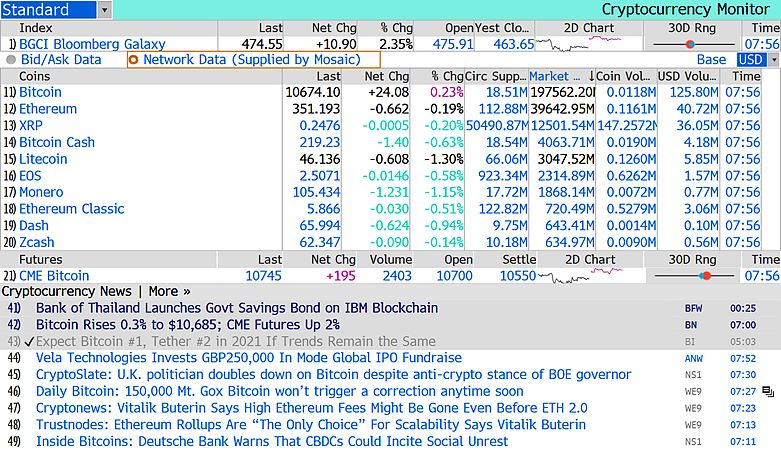781x453 pixels.
Task: Click Bitcoin market cap 197562.20
Action: [562, 92]
